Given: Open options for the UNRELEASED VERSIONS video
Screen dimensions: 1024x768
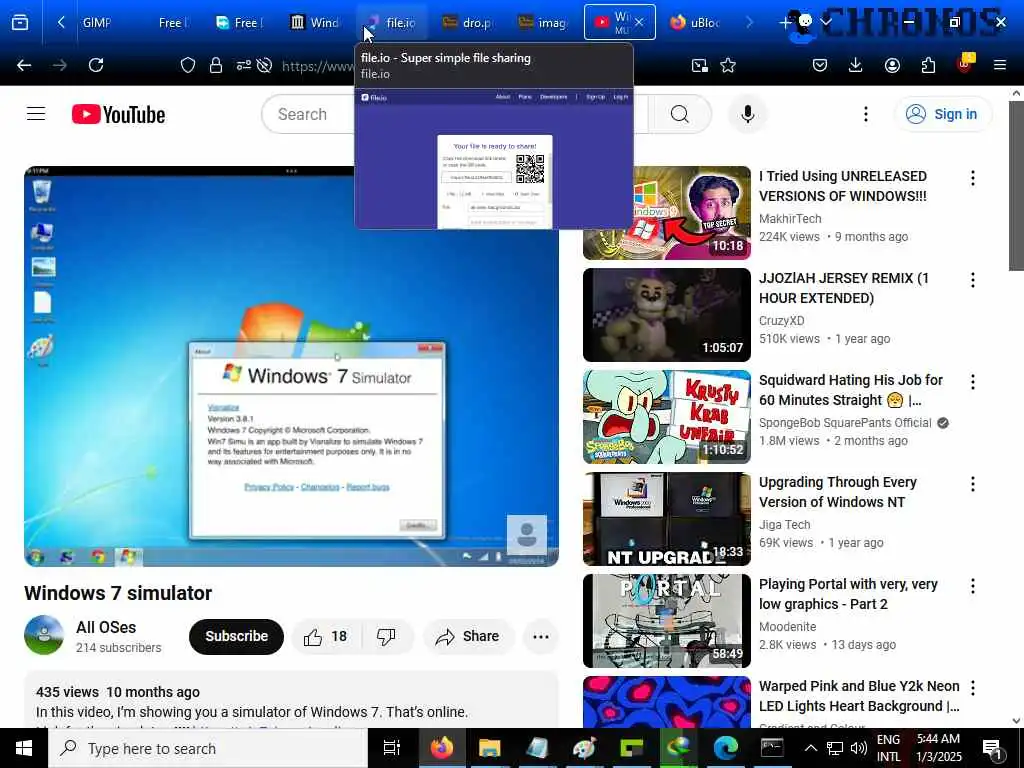Looking at the screenshot, I should click(x=973, y=178).
